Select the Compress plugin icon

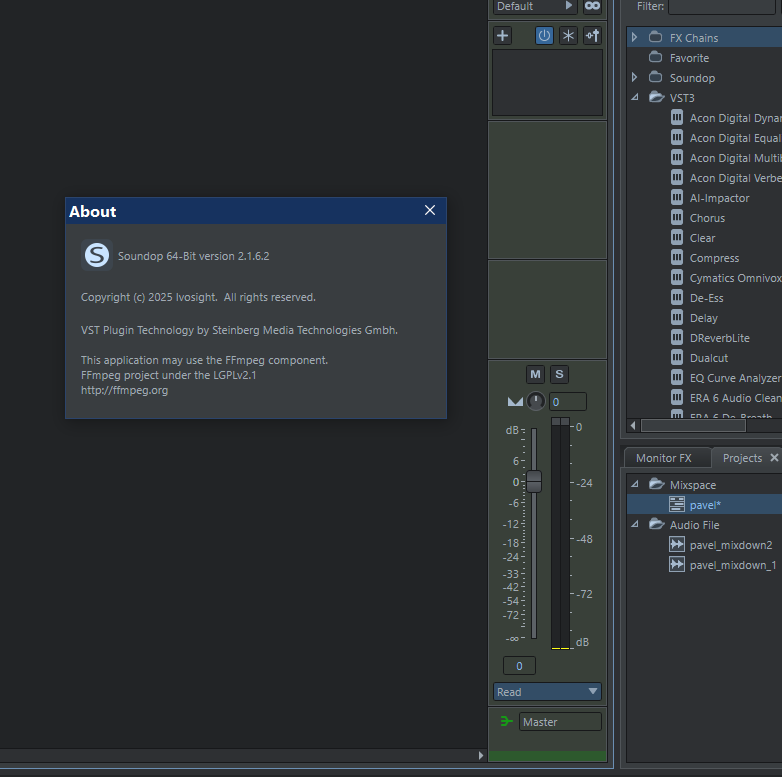677,257
